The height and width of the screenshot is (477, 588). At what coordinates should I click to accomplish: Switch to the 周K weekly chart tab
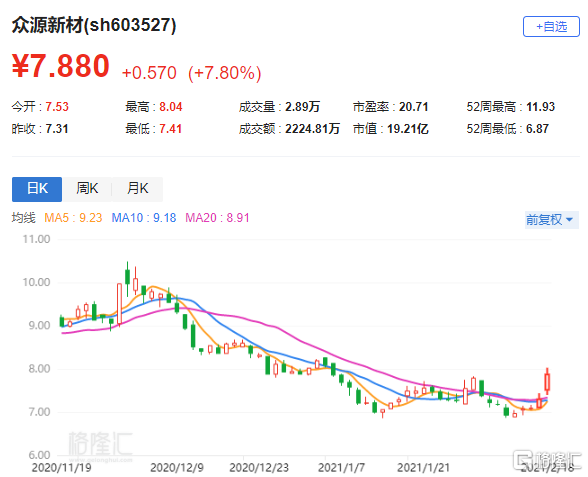pos(87,189)
